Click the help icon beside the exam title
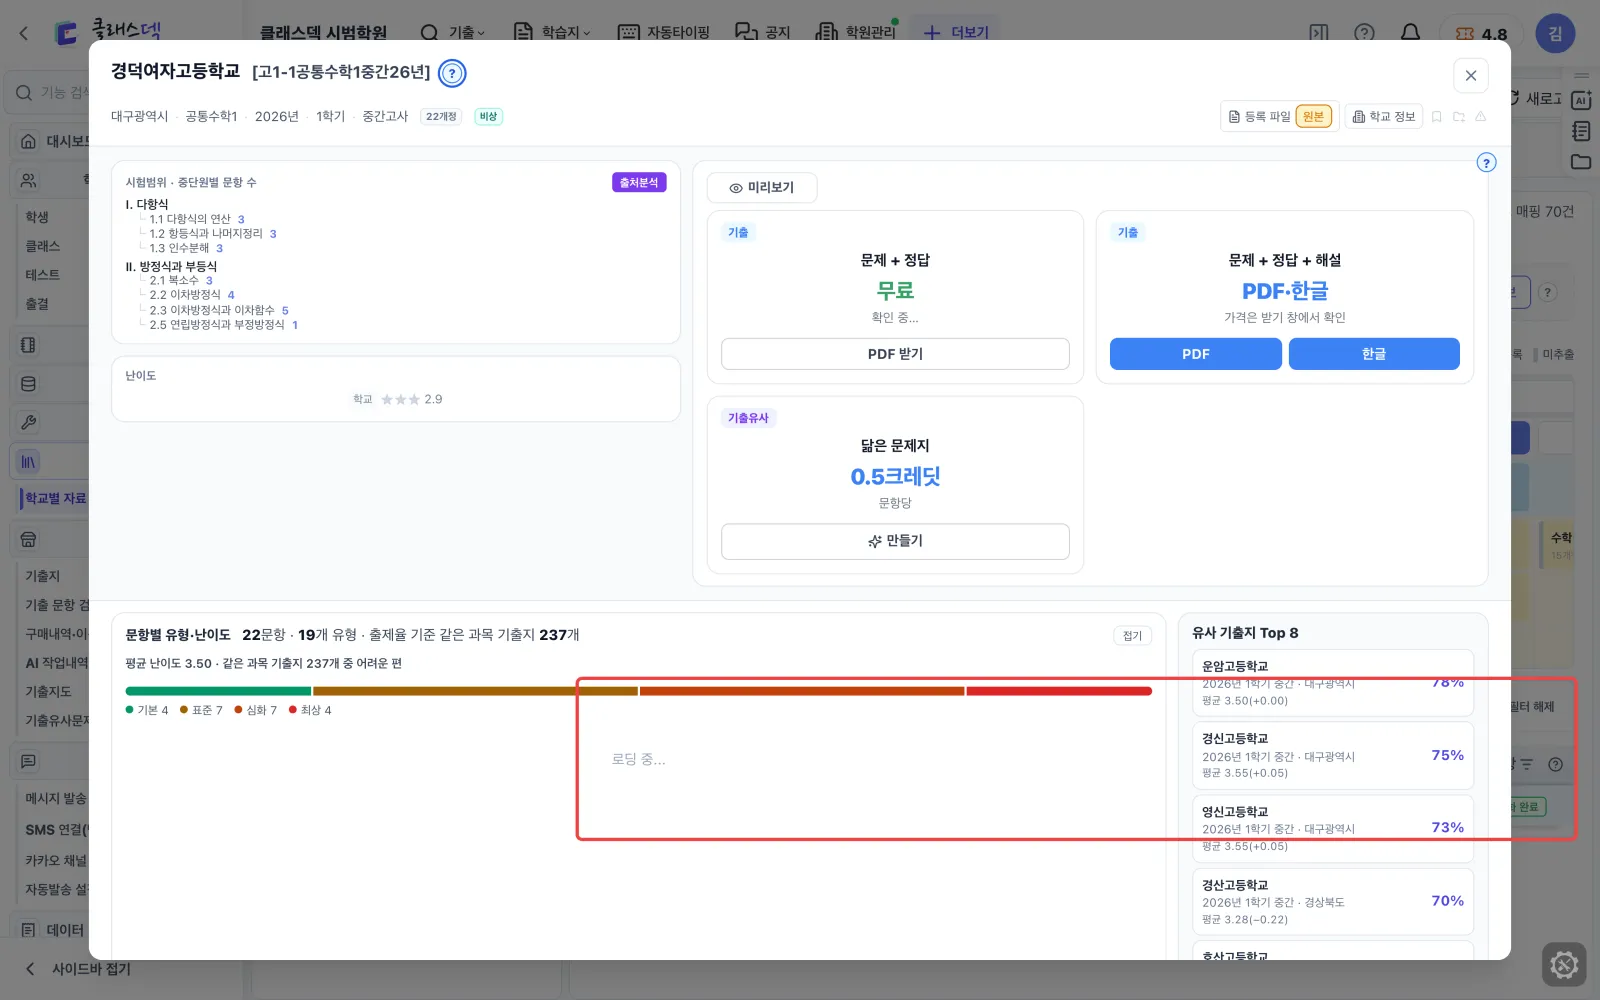 coord(452,73)
